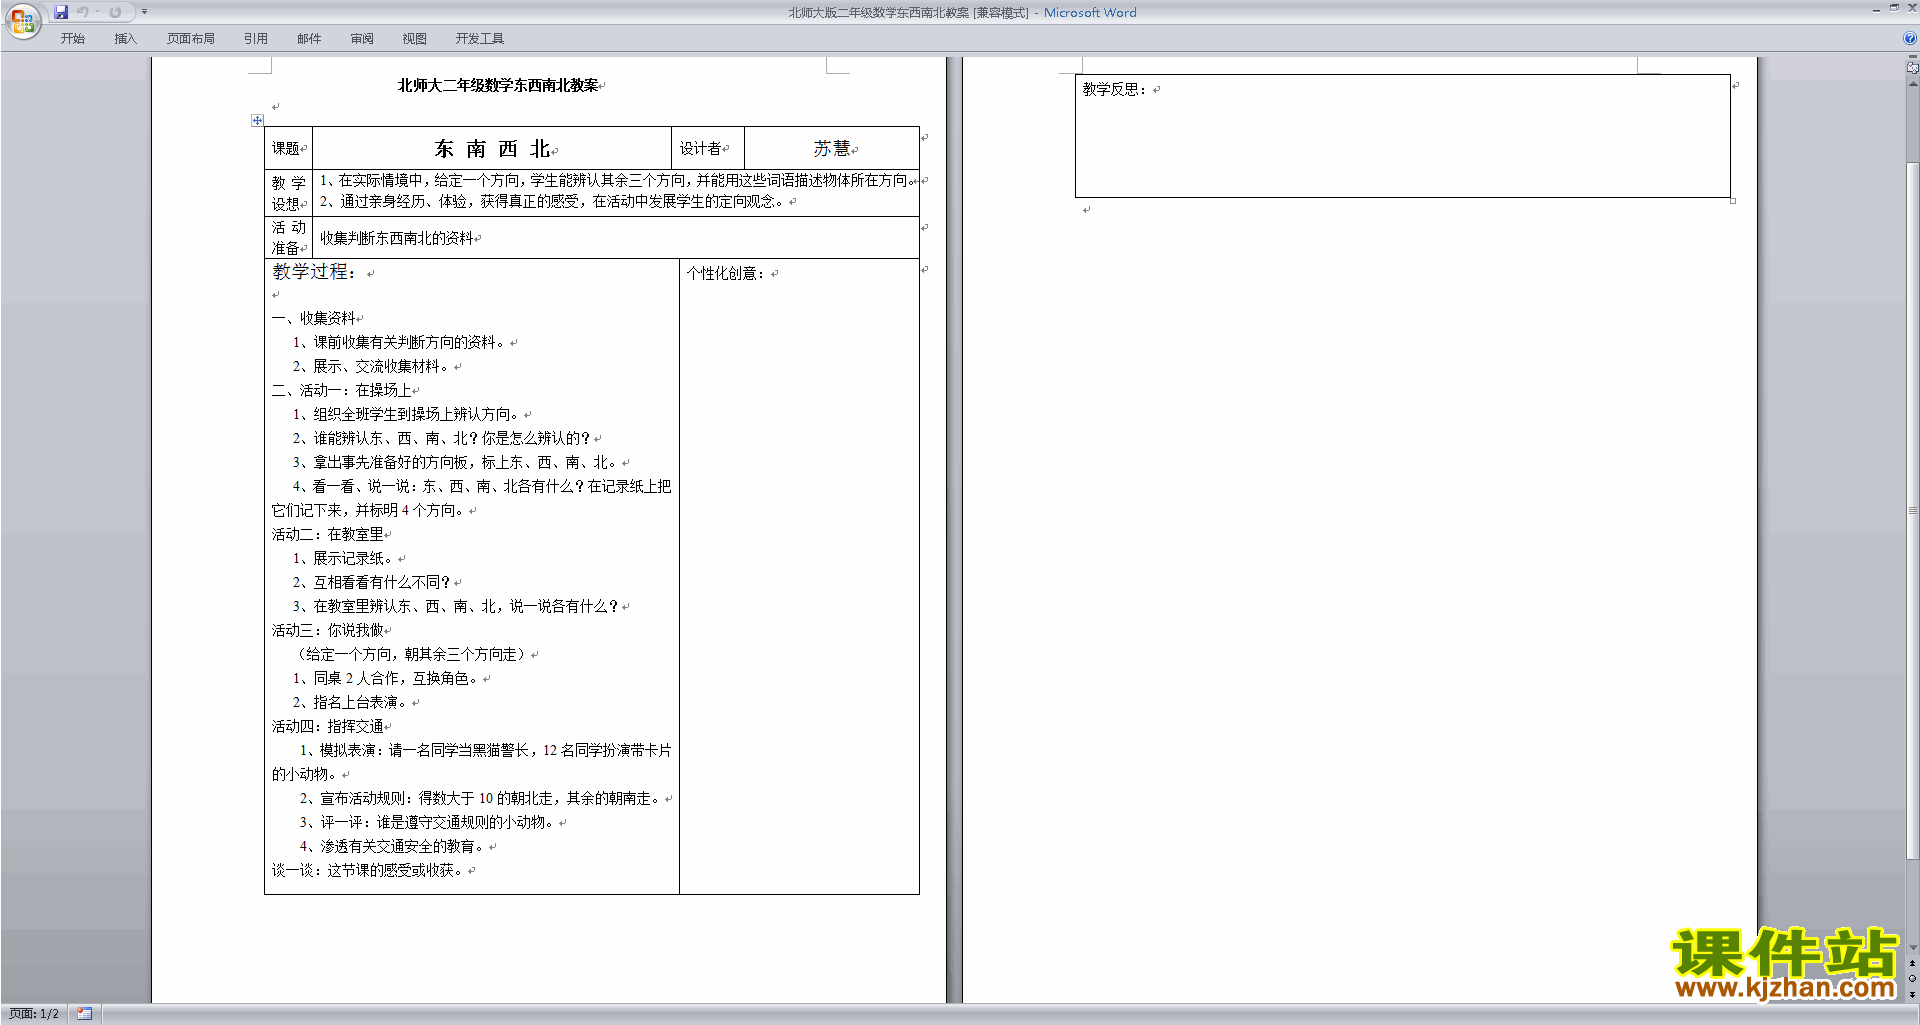The height and width of the screenshot is (1025, 1920).
Task: Click the line 谈一谈：这节课的感受或收获。
Action: [370, 870]
